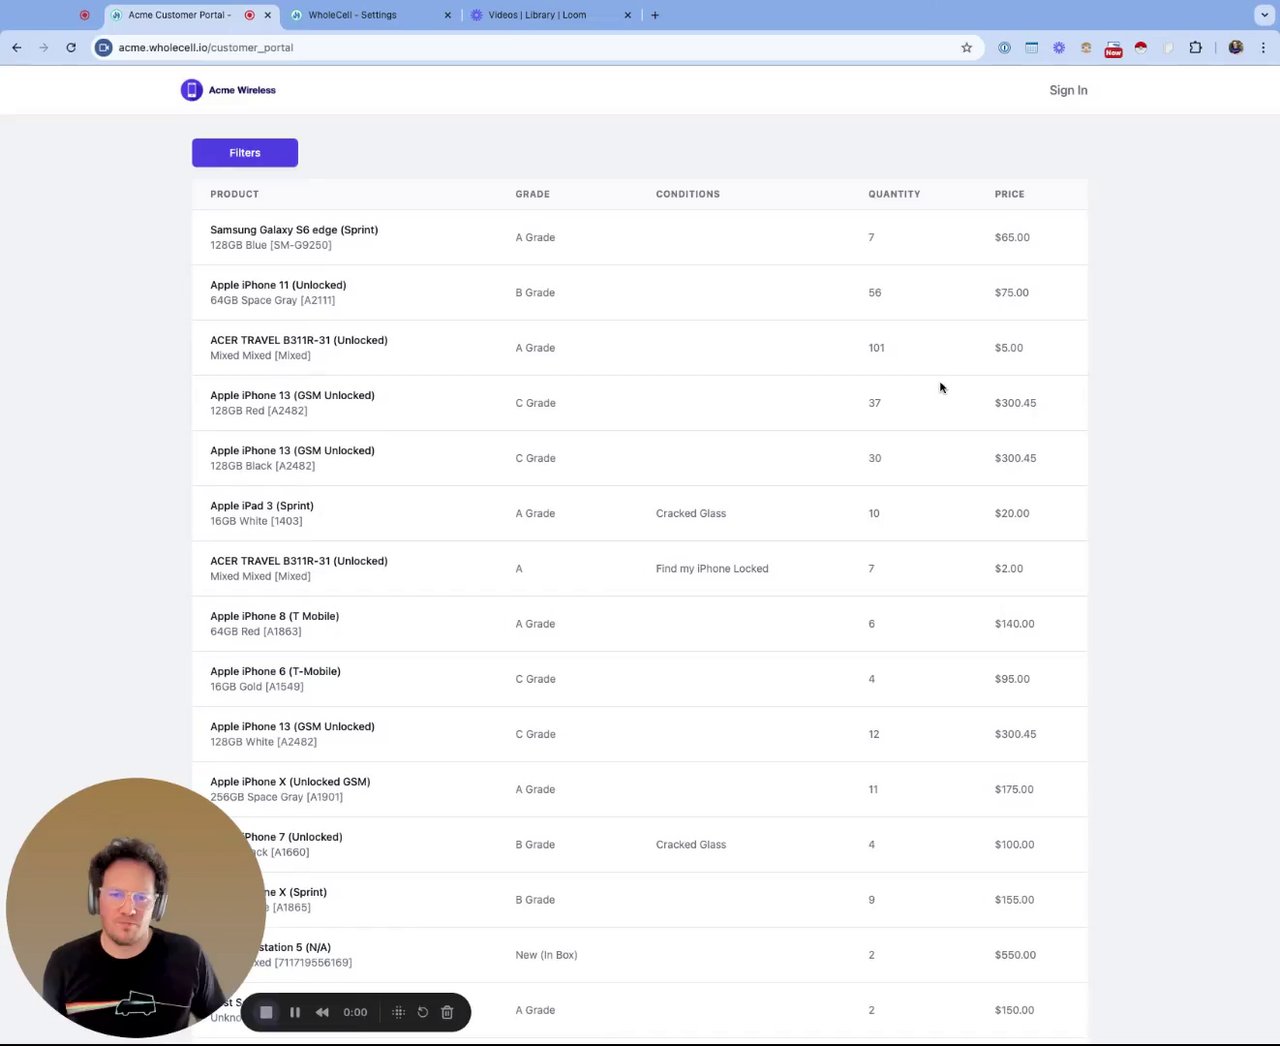Switch to the WholeCell - Settings tab

click(x=370, y=15)
